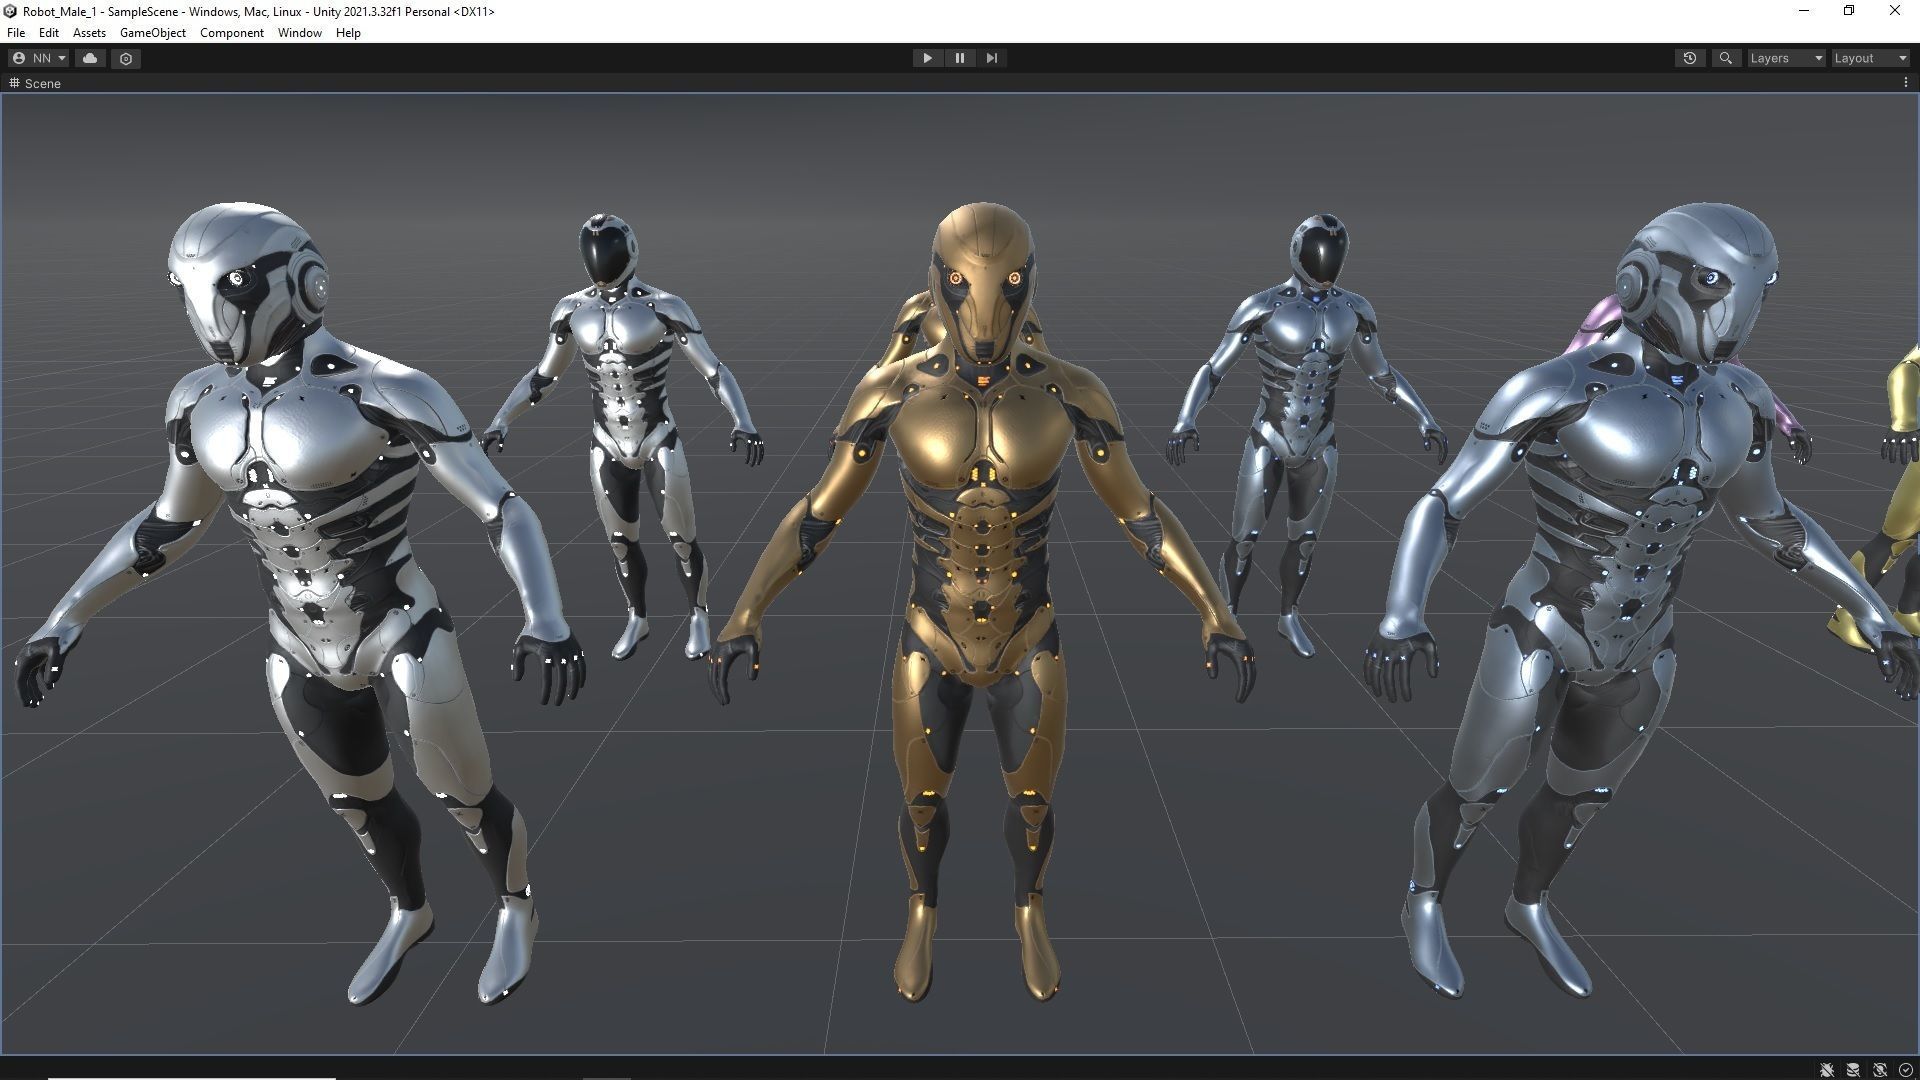Screen dimensions: 1920x1080
Task: Open the NN account dropdown
Action: click(x=38, y=58)
